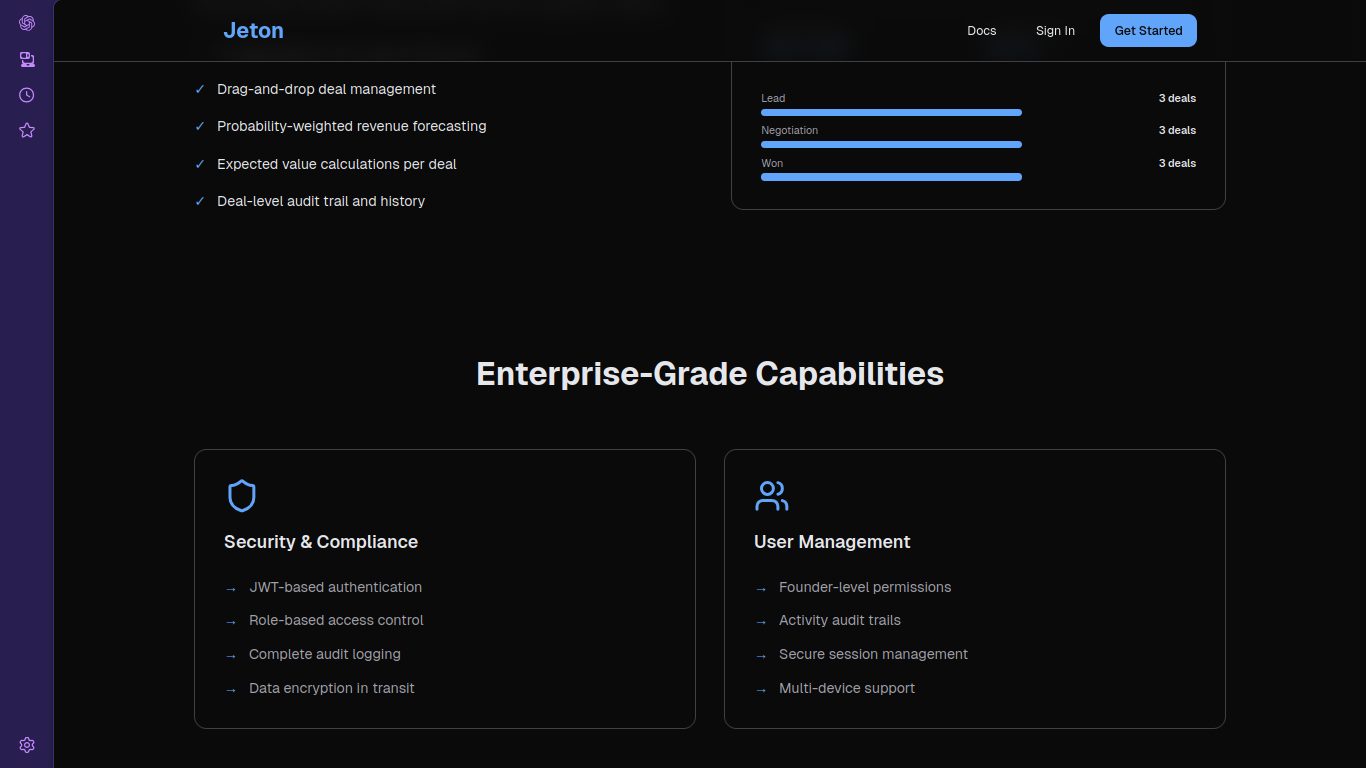Click '3 deals' count beside Lead
Image resolution: width=1366 pixels, height=768 pixels.
[x=1177, y=98]
